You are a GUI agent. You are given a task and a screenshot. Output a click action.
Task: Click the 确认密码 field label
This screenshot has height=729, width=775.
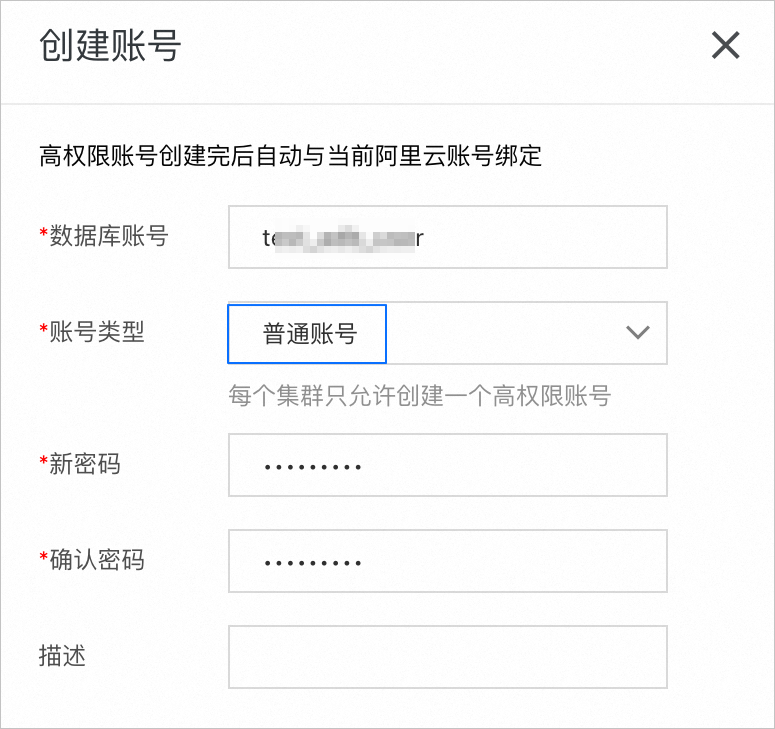[97, 560]
